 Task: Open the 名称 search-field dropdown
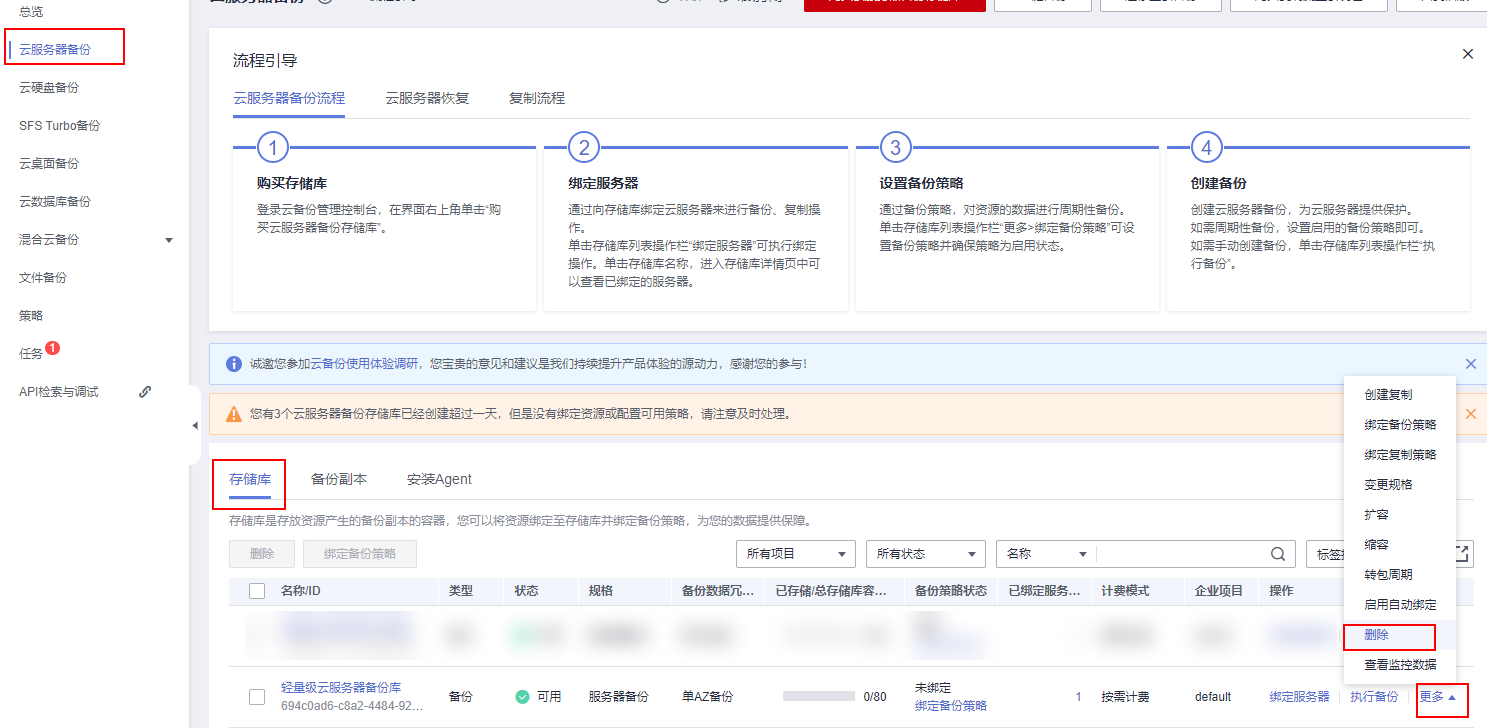(x=1046, y=554)
